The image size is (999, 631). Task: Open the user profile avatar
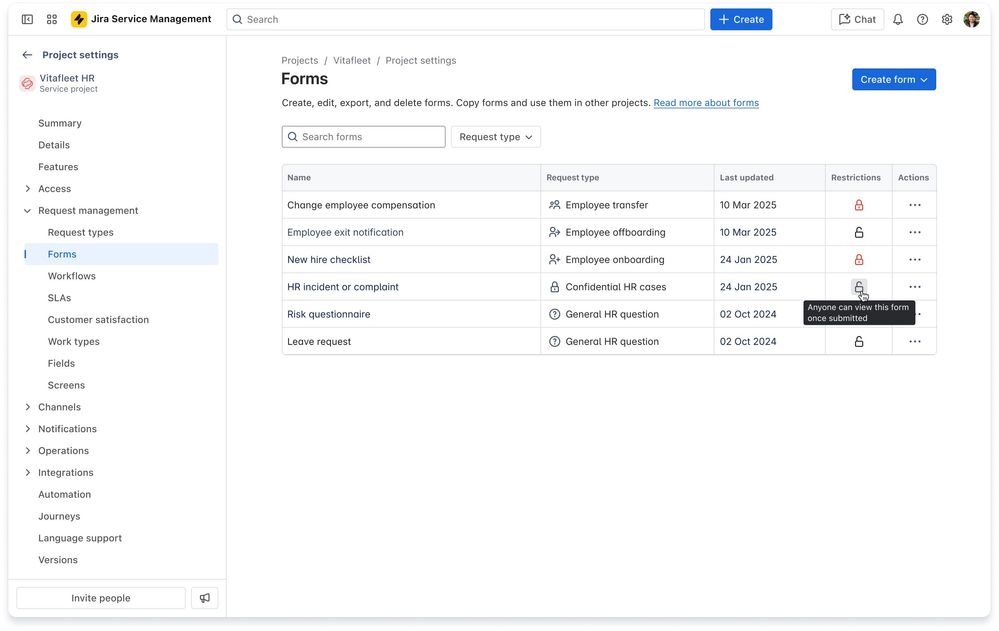(x=971, y=19)
